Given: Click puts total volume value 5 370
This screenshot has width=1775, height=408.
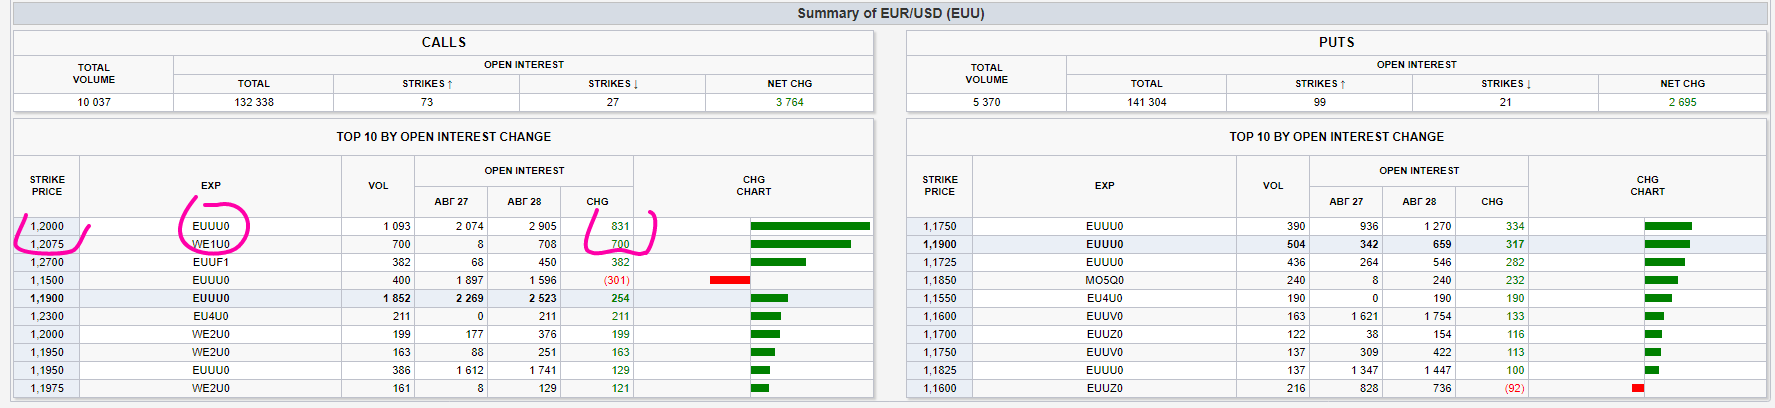Looking at the screenshot, I should coord(986,102).
